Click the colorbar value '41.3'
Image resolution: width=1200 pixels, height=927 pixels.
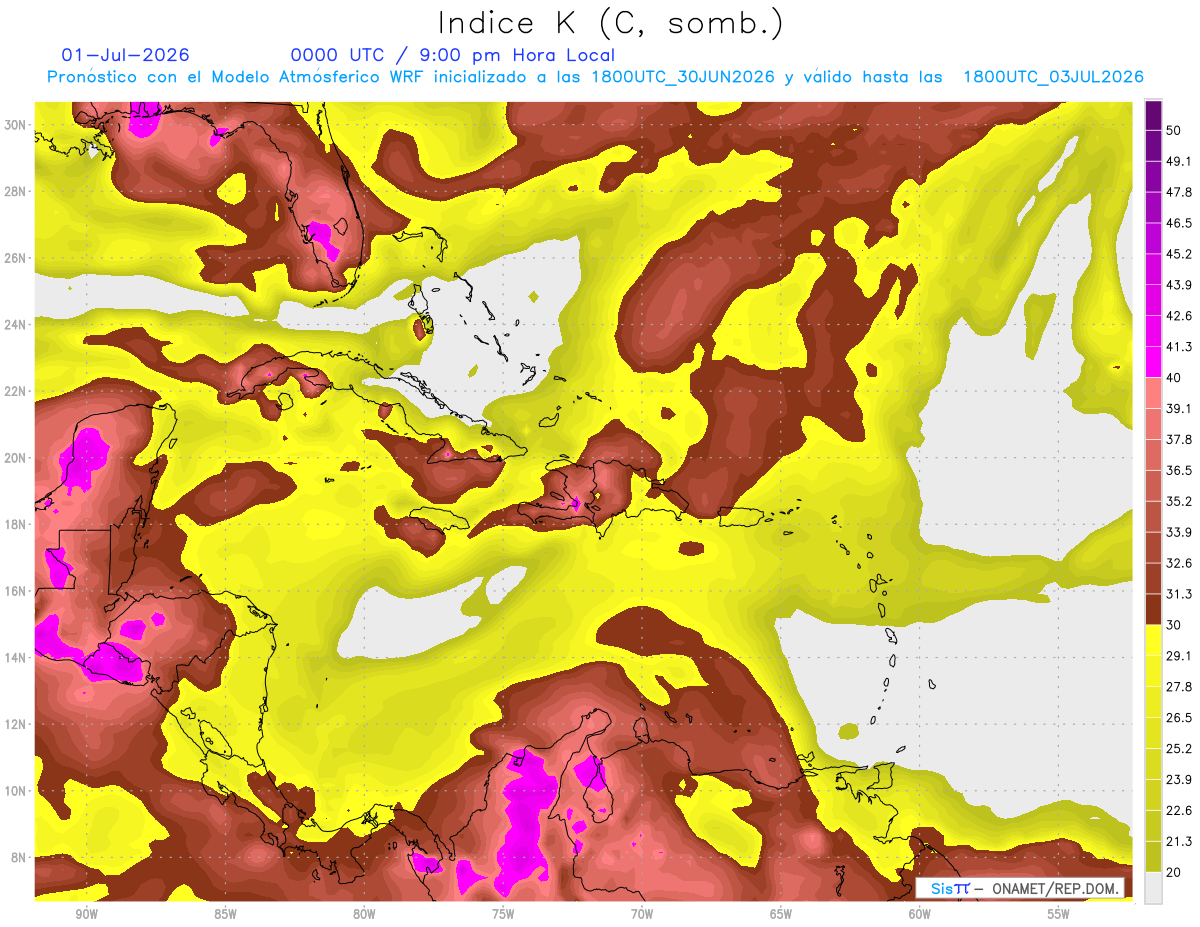tap(1179, 347)
